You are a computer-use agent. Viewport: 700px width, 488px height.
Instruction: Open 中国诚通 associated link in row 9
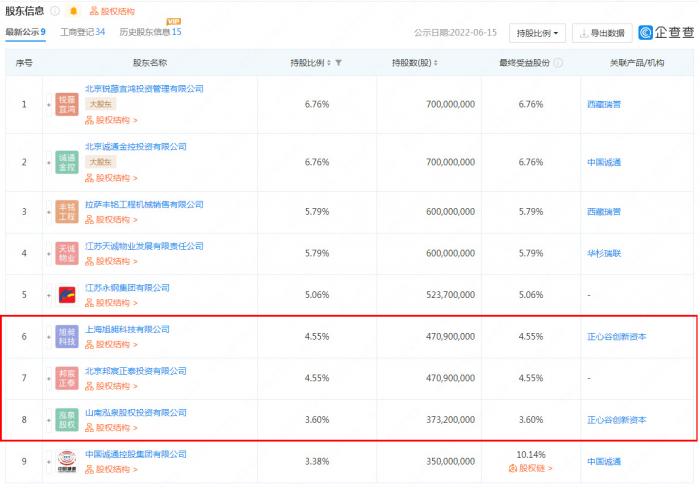pyautogui.click(x=604, y=462)
